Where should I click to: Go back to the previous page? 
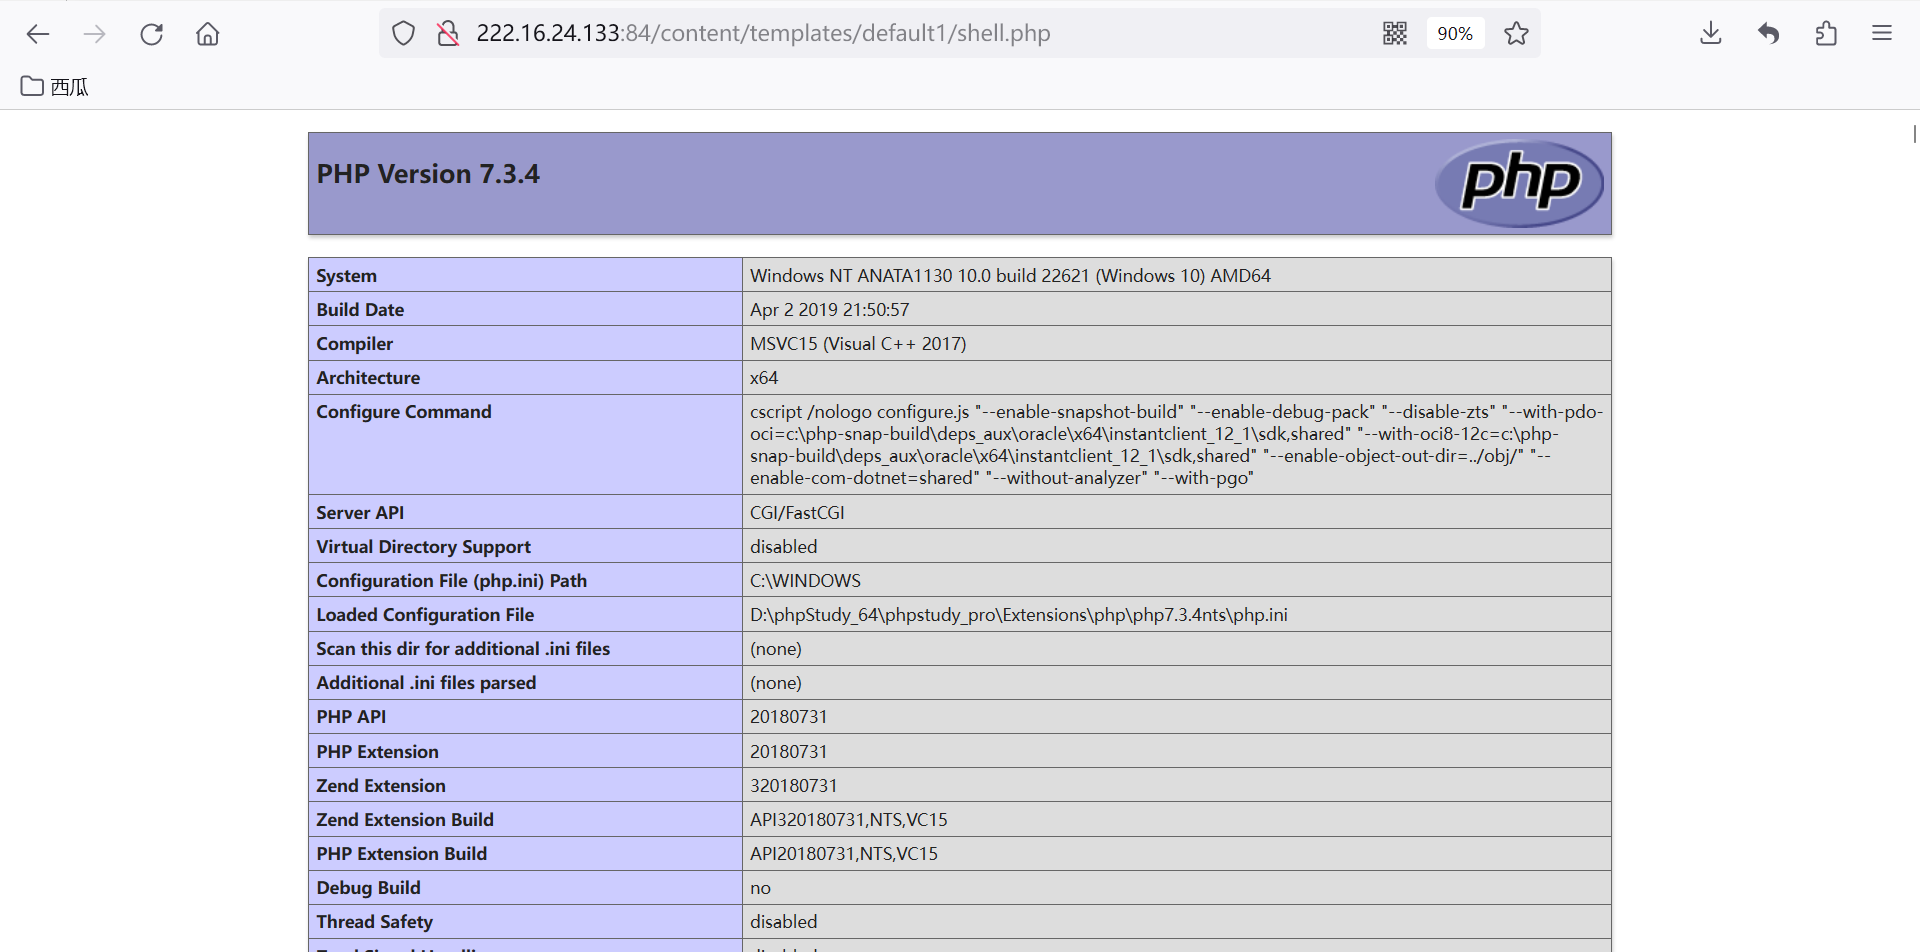(38, 34)
